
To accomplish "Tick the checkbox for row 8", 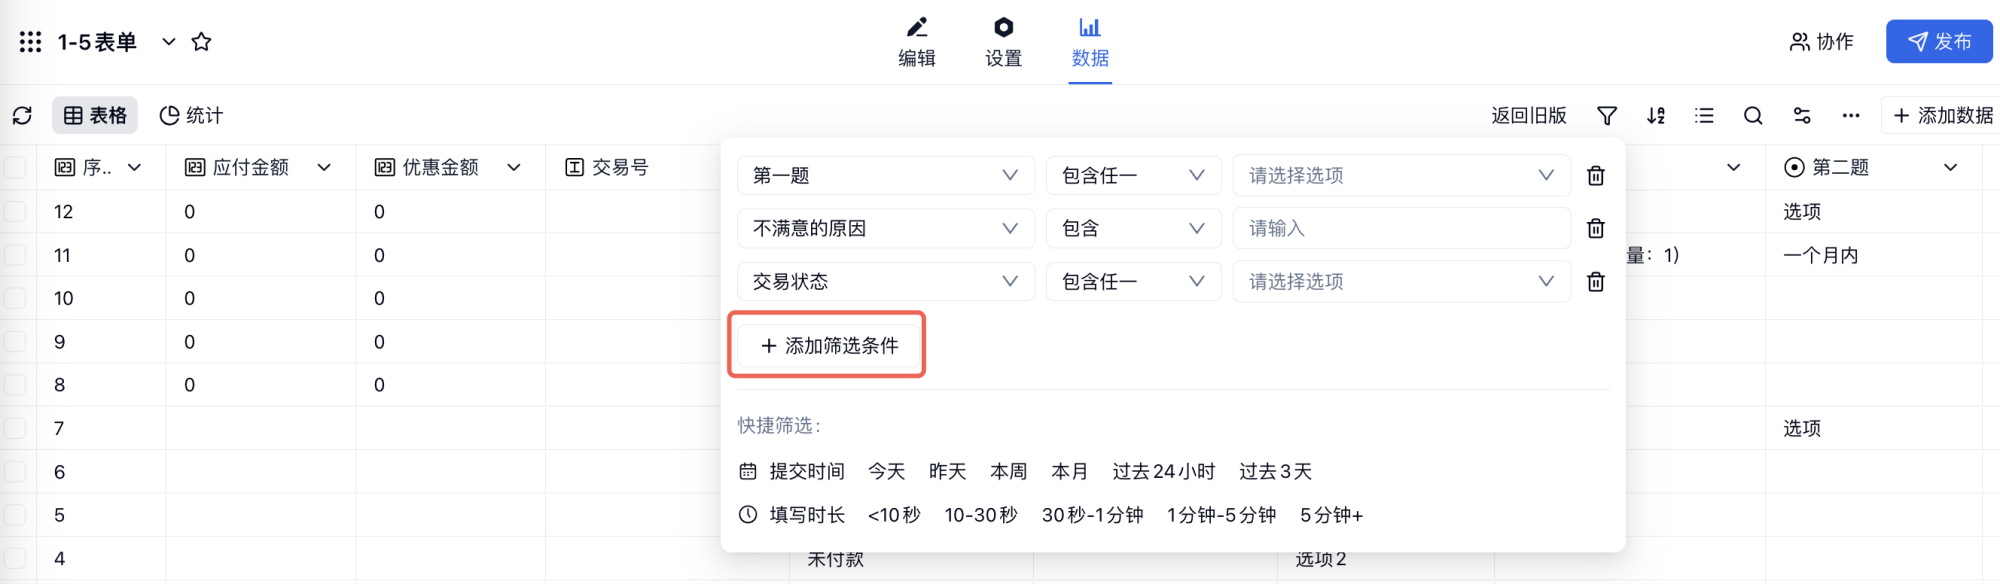I will 15,385.
